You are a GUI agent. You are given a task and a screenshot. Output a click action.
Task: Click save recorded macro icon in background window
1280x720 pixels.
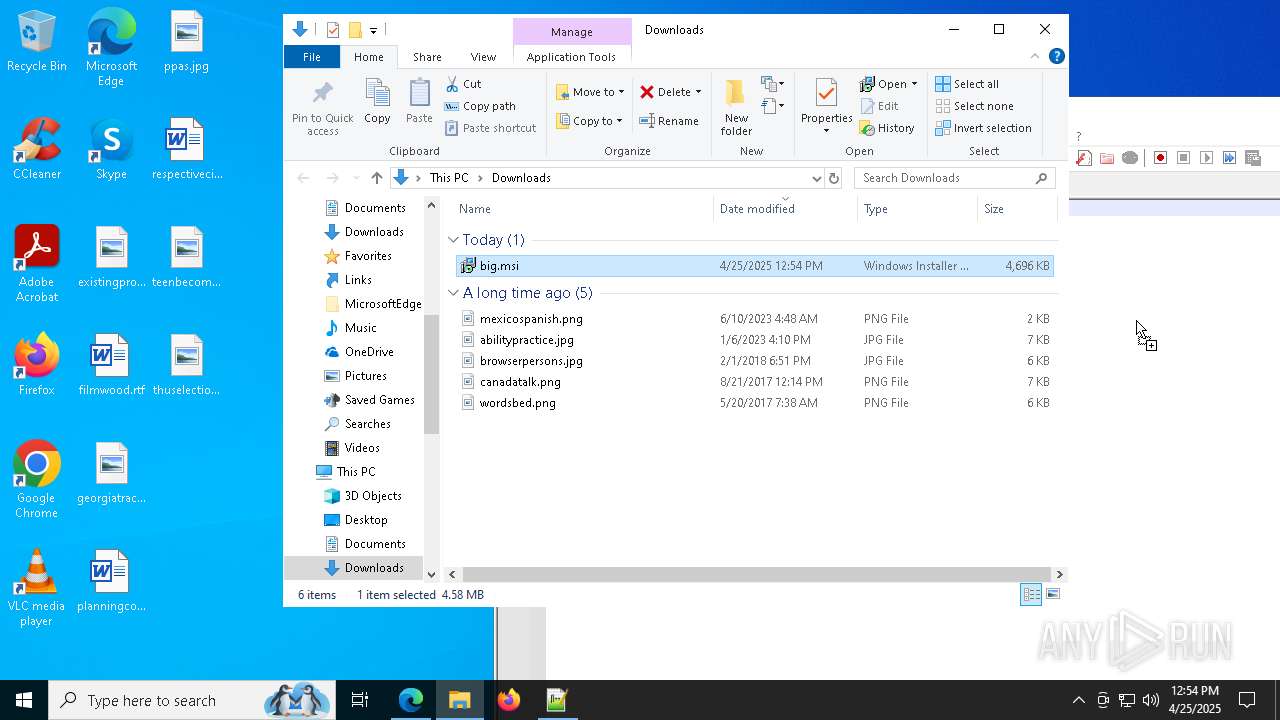1252,158
